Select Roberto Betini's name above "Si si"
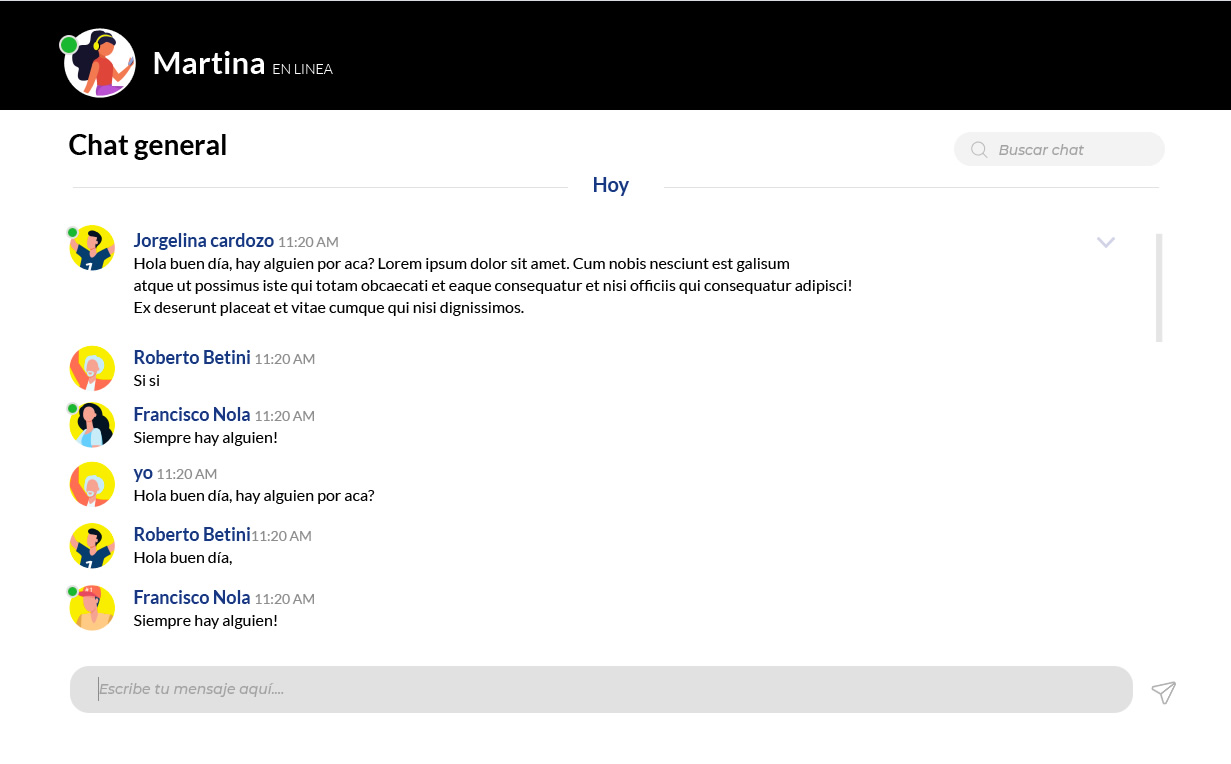The image size is (1231, 764). point(192,358)
